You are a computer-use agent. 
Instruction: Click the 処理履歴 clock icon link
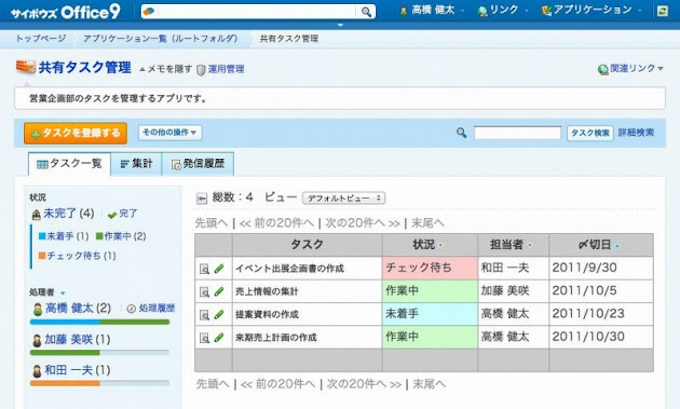coord(131,309)
